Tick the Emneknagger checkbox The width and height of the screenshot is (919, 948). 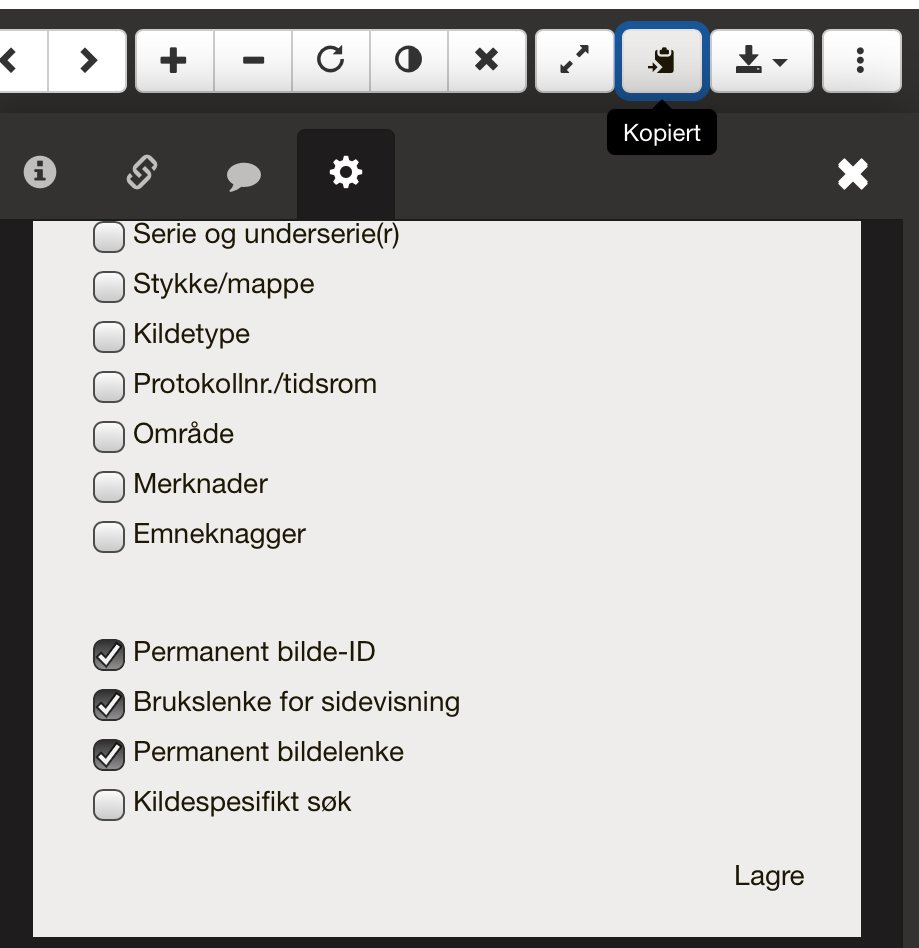tap(108, 537)
